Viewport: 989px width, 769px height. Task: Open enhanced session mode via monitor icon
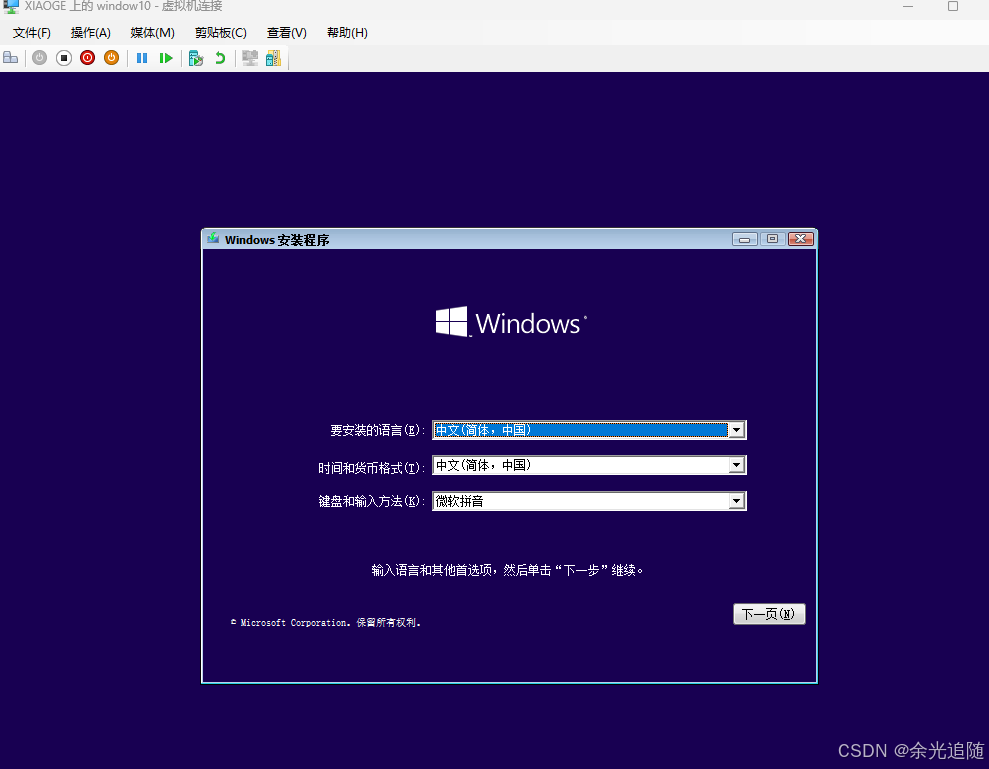tap(248, 57)
